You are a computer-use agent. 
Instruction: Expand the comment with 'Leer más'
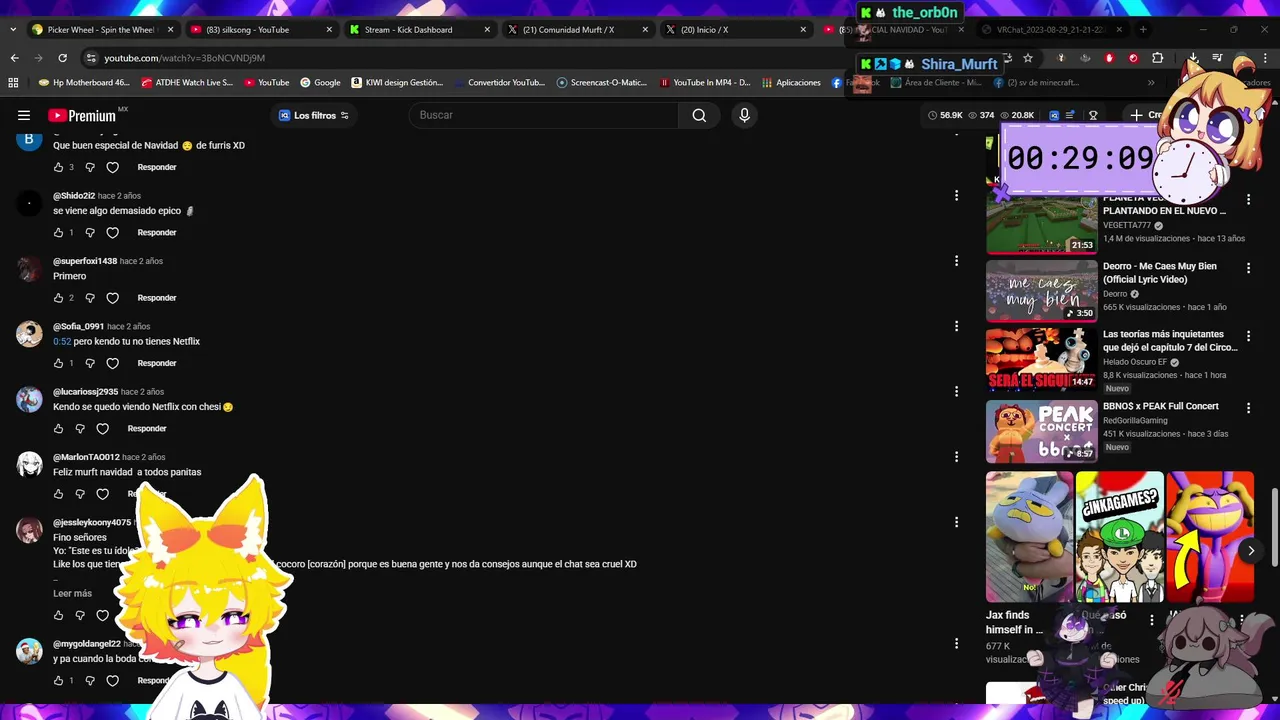coord(72,593)
